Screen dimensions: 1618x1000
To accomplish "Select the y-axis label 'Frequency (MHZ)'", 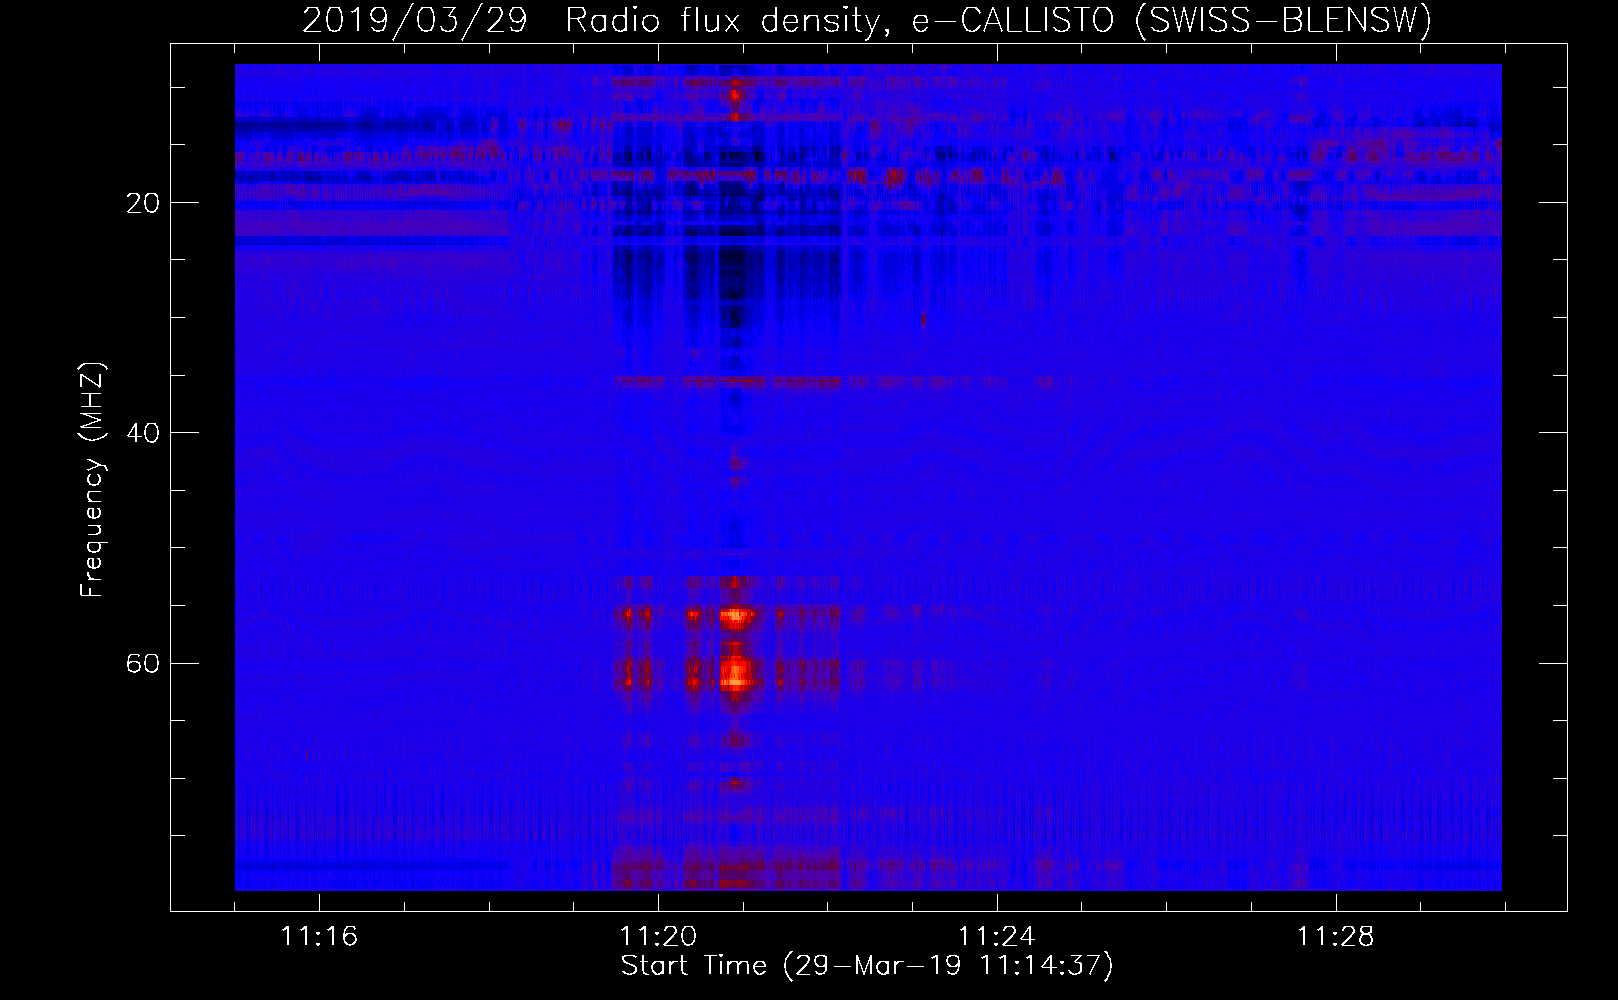I will [x=92, y=480].
